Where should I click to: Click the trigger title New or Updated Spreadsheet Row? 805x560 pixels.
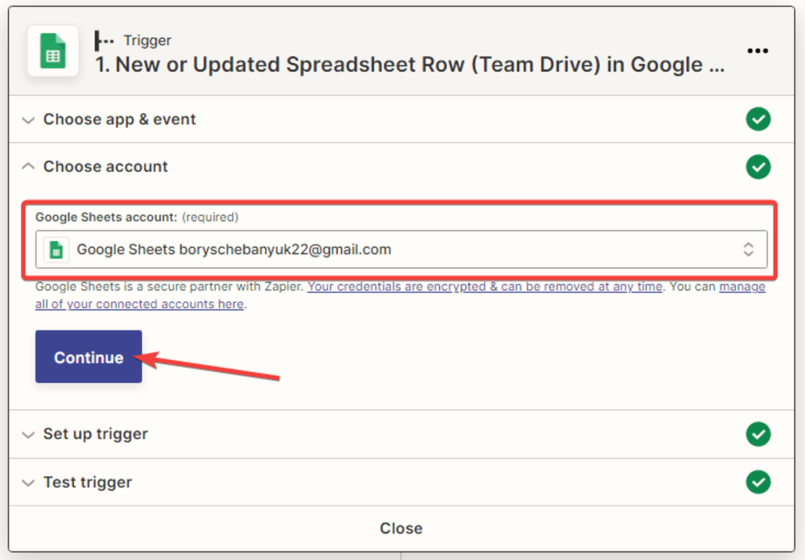[410, 65]
